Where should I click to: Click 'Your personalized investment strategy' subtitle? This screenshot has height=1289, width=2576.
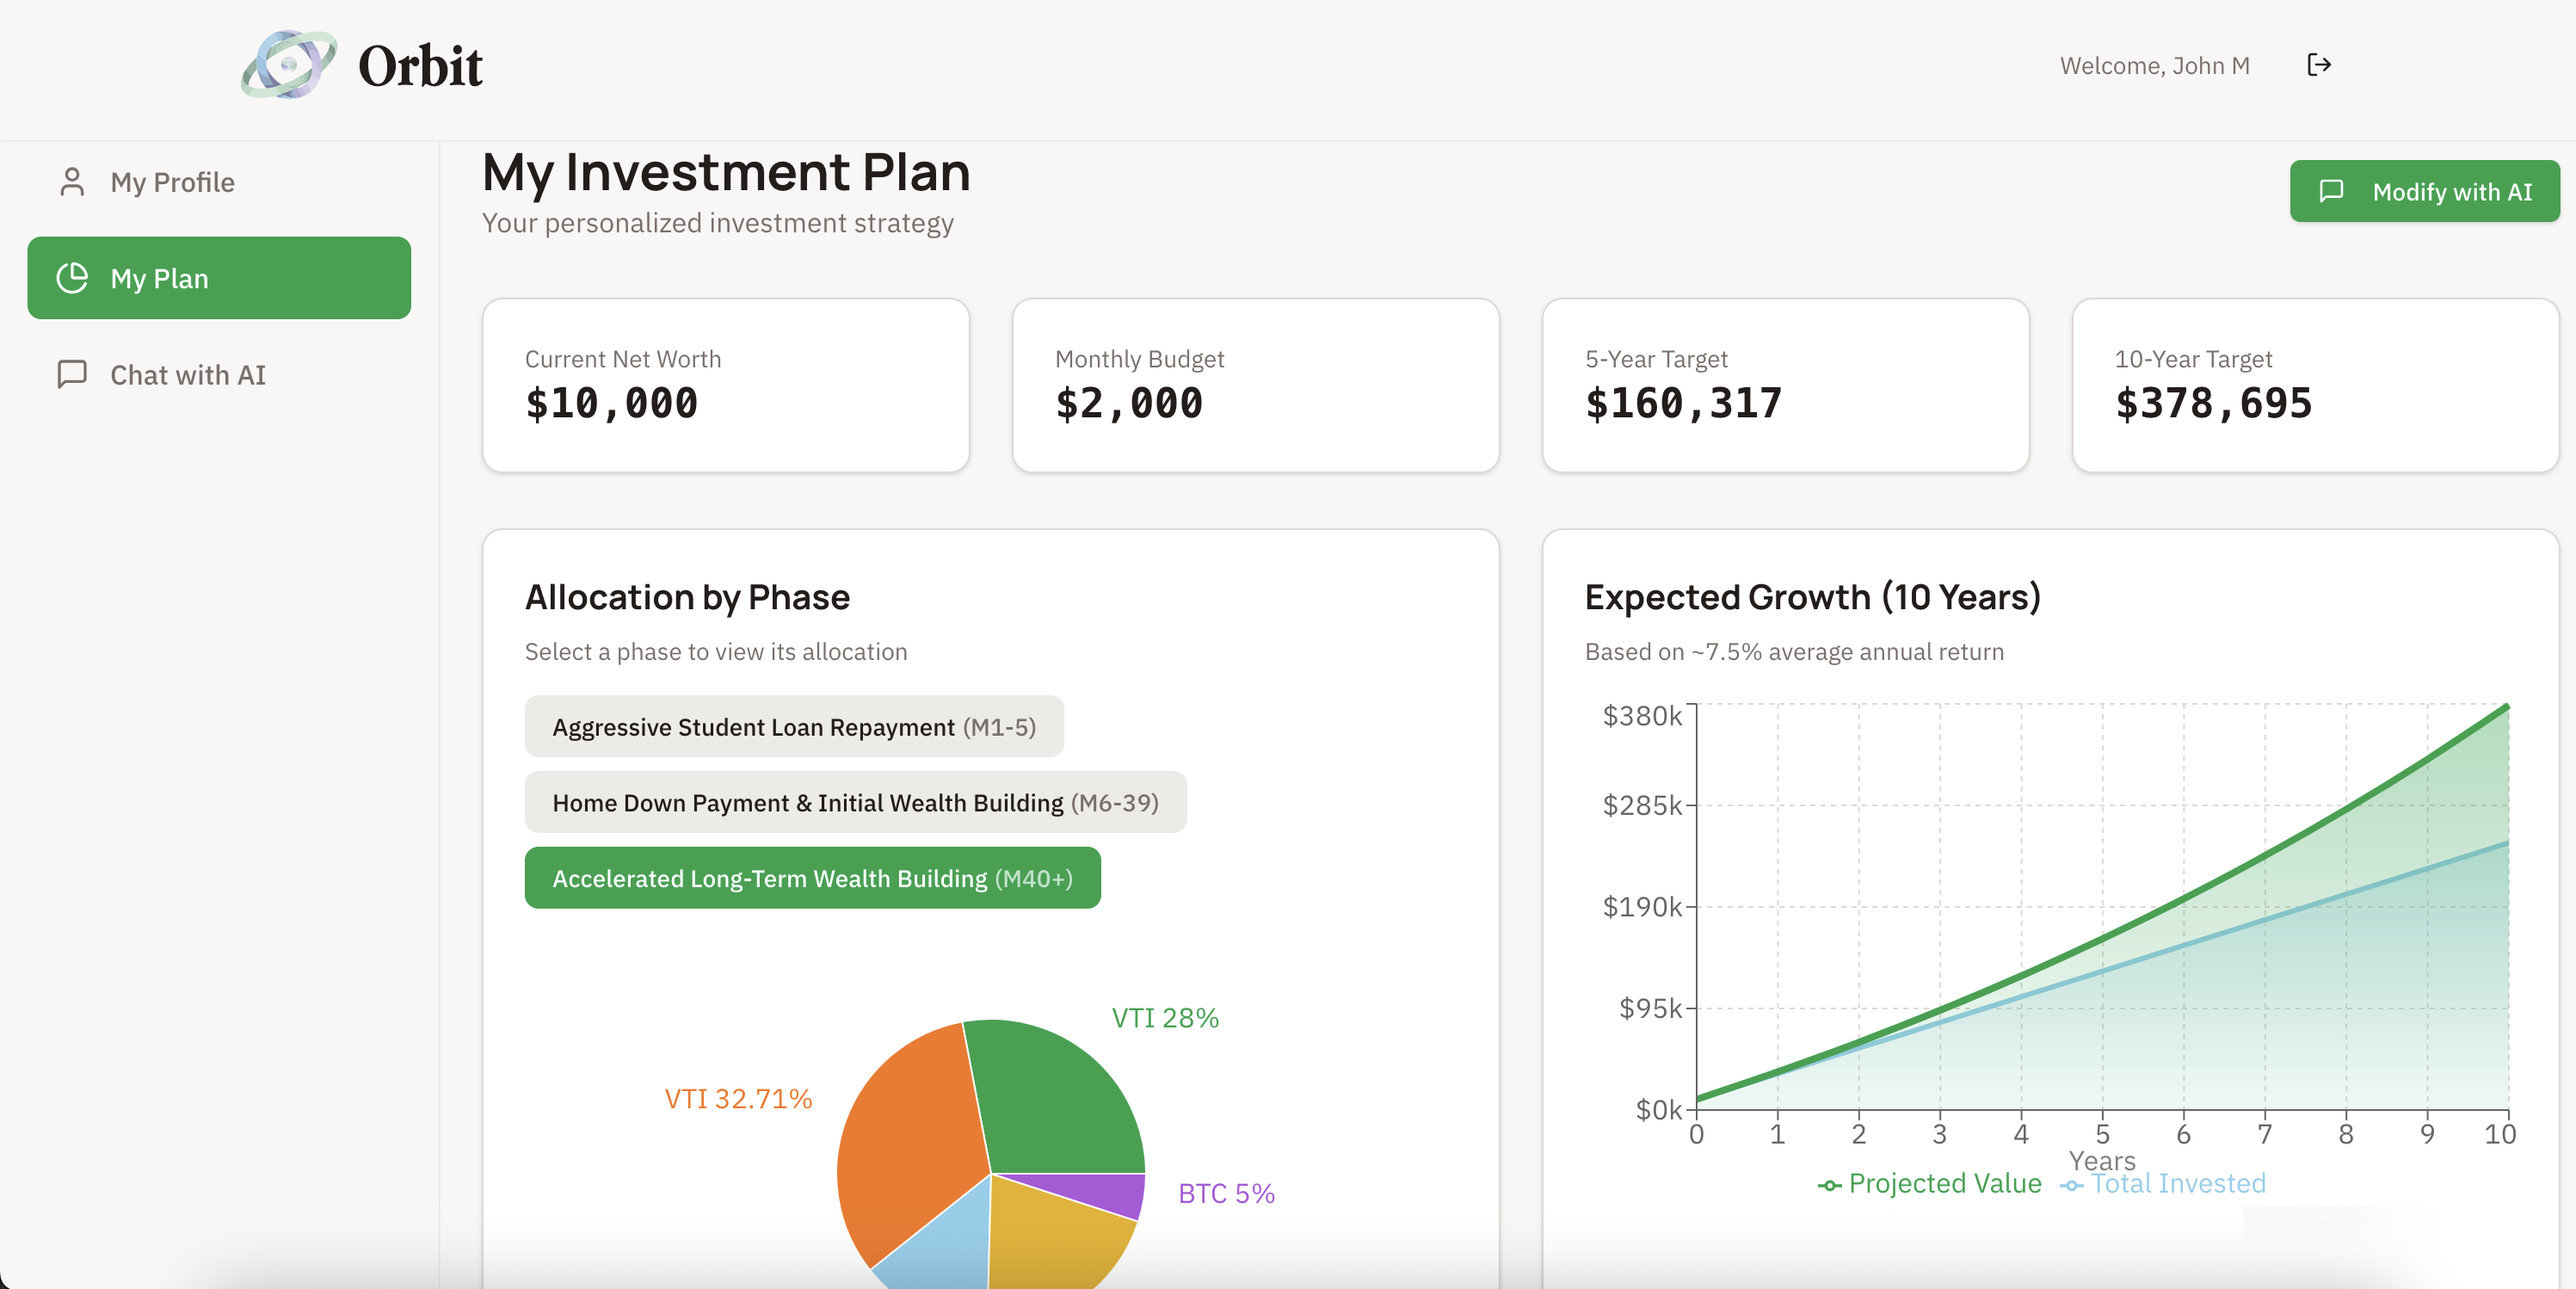(x=718, y=223)
